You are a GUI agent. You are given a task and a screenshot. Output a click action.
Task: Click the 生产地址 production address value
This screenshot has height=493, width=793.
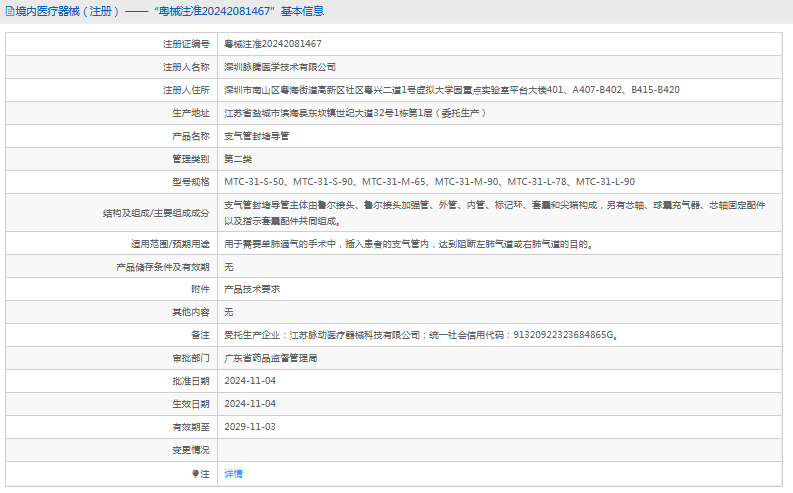355,113
